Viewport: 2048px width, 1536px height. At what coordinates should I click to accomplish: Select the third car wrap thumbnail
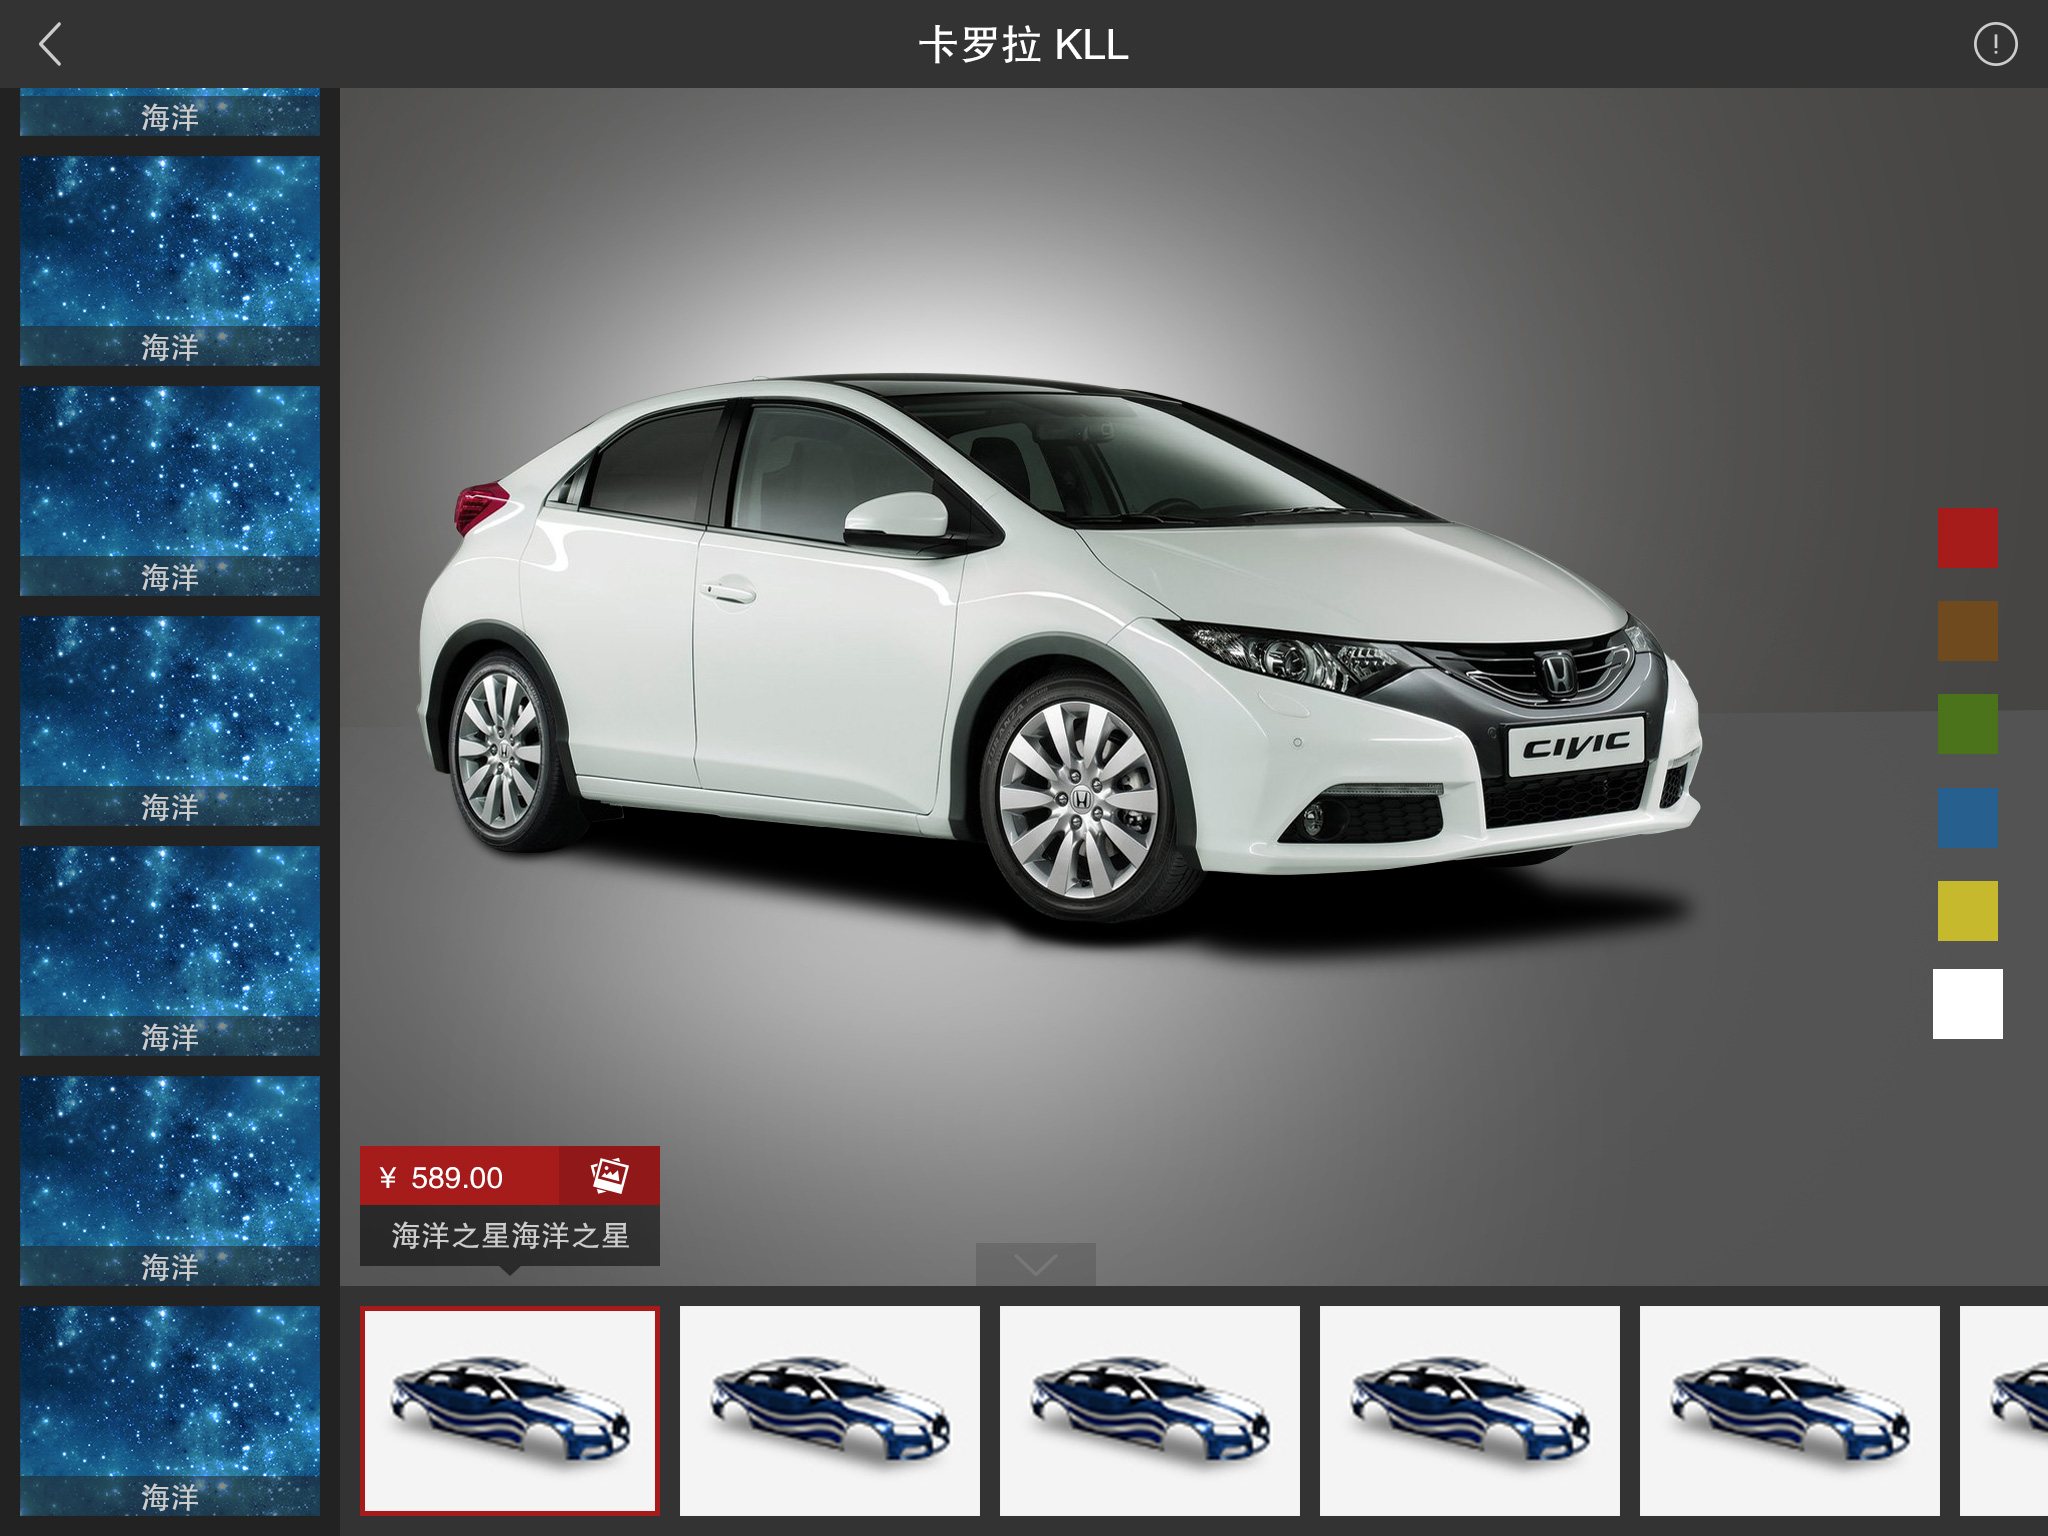[x=1150, y=1411]
